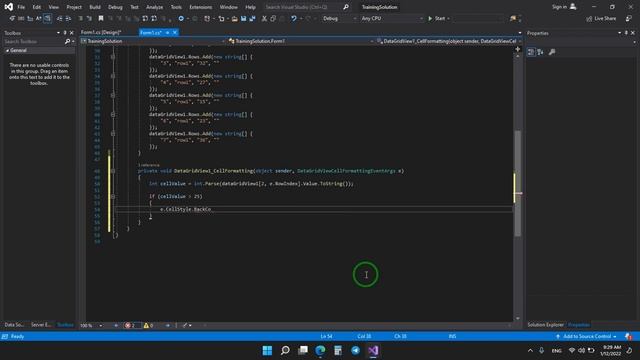Click the Start debugging button
This screenshot has width=640, height=360.
436,18
